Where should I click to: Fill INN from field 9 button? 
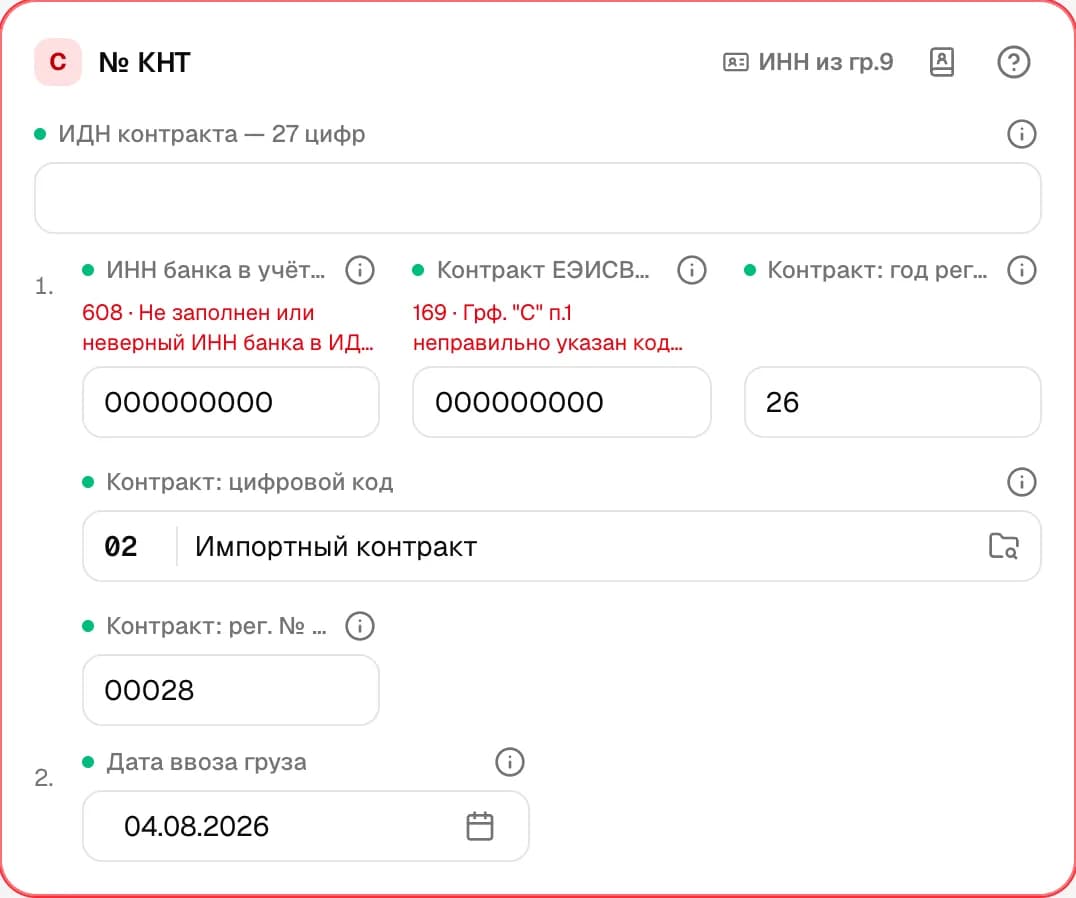(808, 62)
